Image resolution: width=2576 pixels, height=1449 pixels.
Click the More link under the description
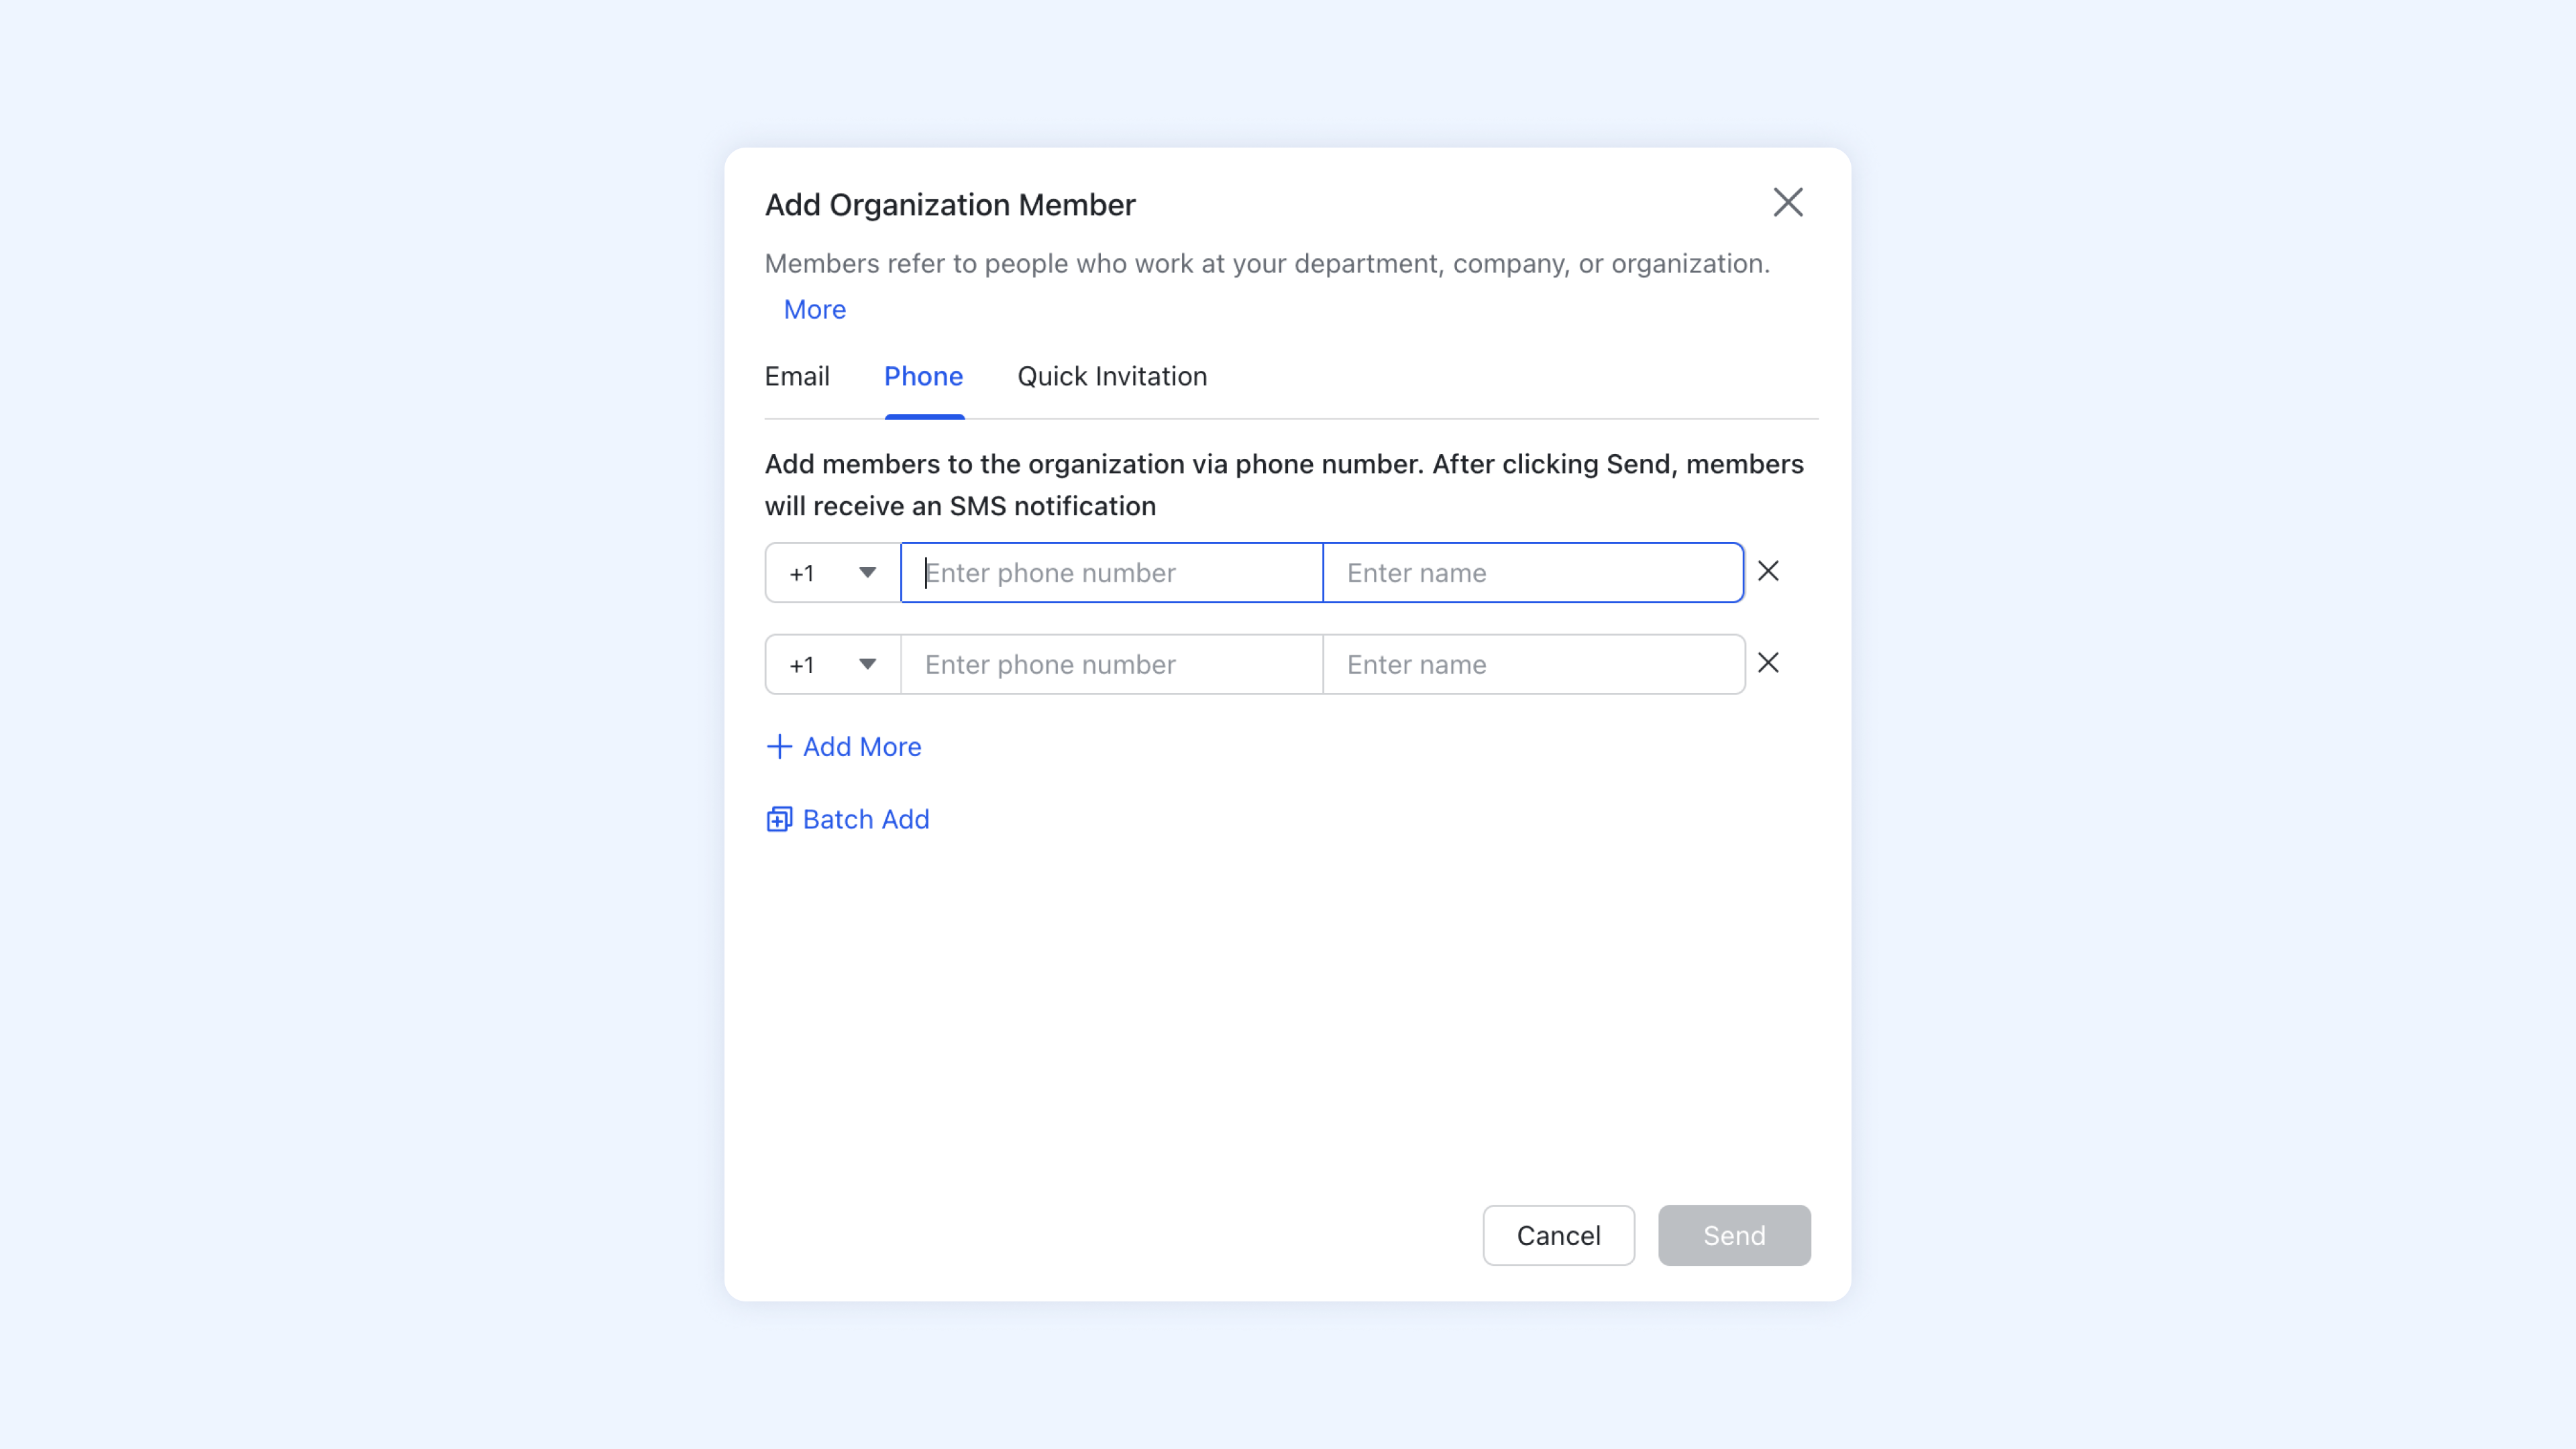pos(813,310)
